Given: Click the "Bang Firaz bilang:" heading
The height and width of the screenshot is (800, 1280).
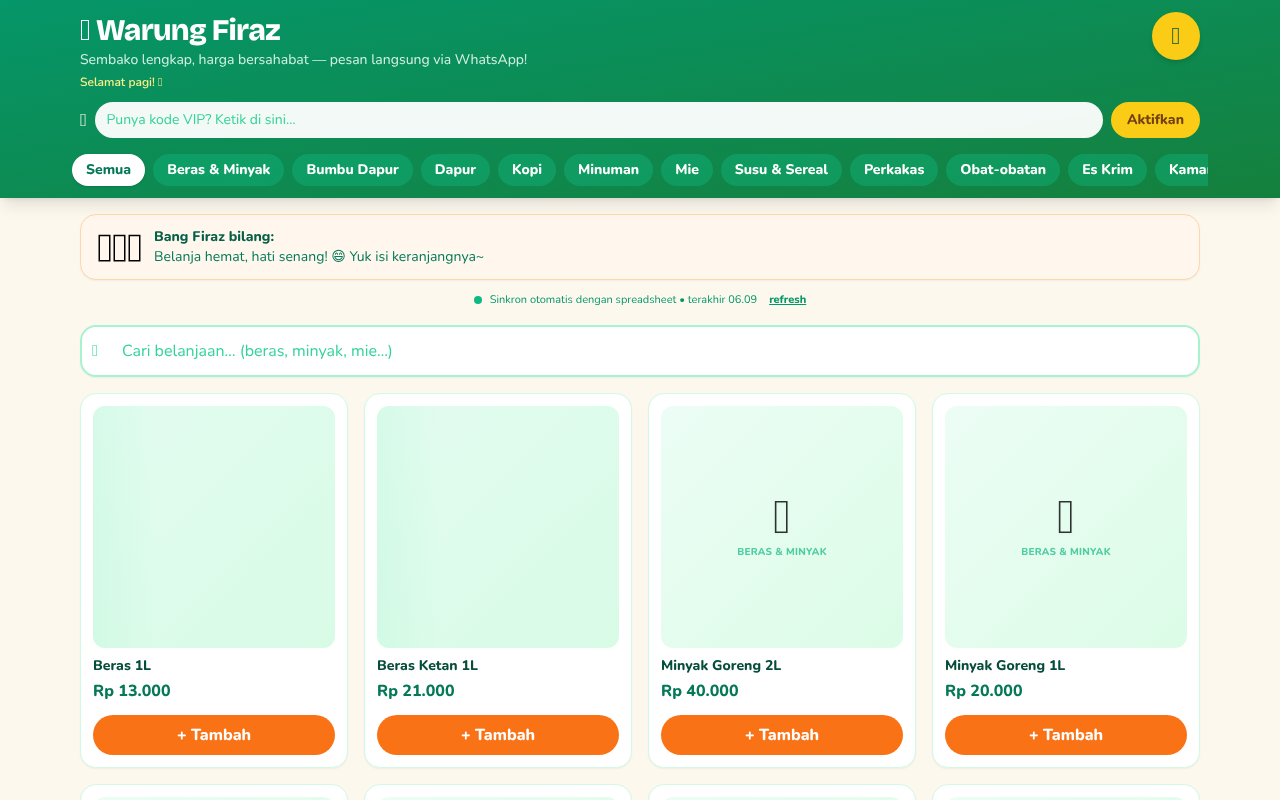Looking at the screenshot, I should click(x=214, y=237).
